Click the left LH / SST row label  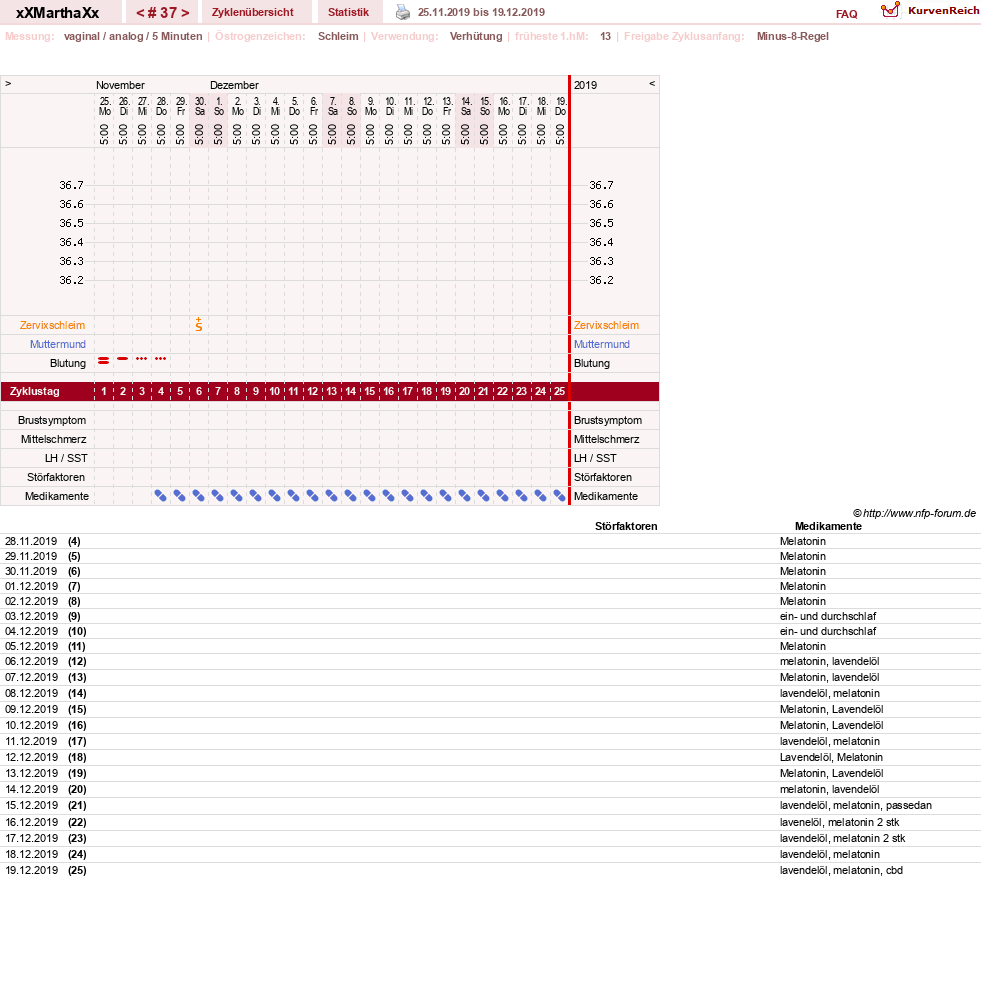point(66,459)
